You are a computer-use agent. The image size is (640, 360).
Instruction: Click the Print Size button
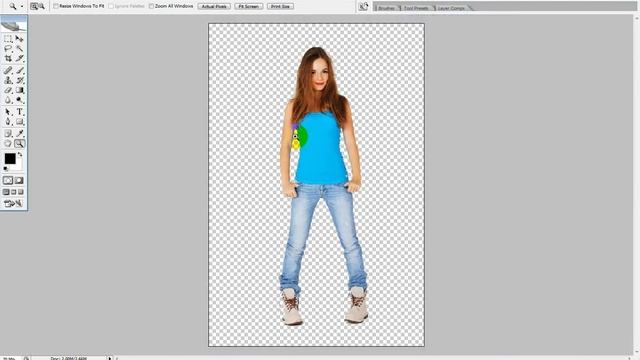(x=280, y=6)
